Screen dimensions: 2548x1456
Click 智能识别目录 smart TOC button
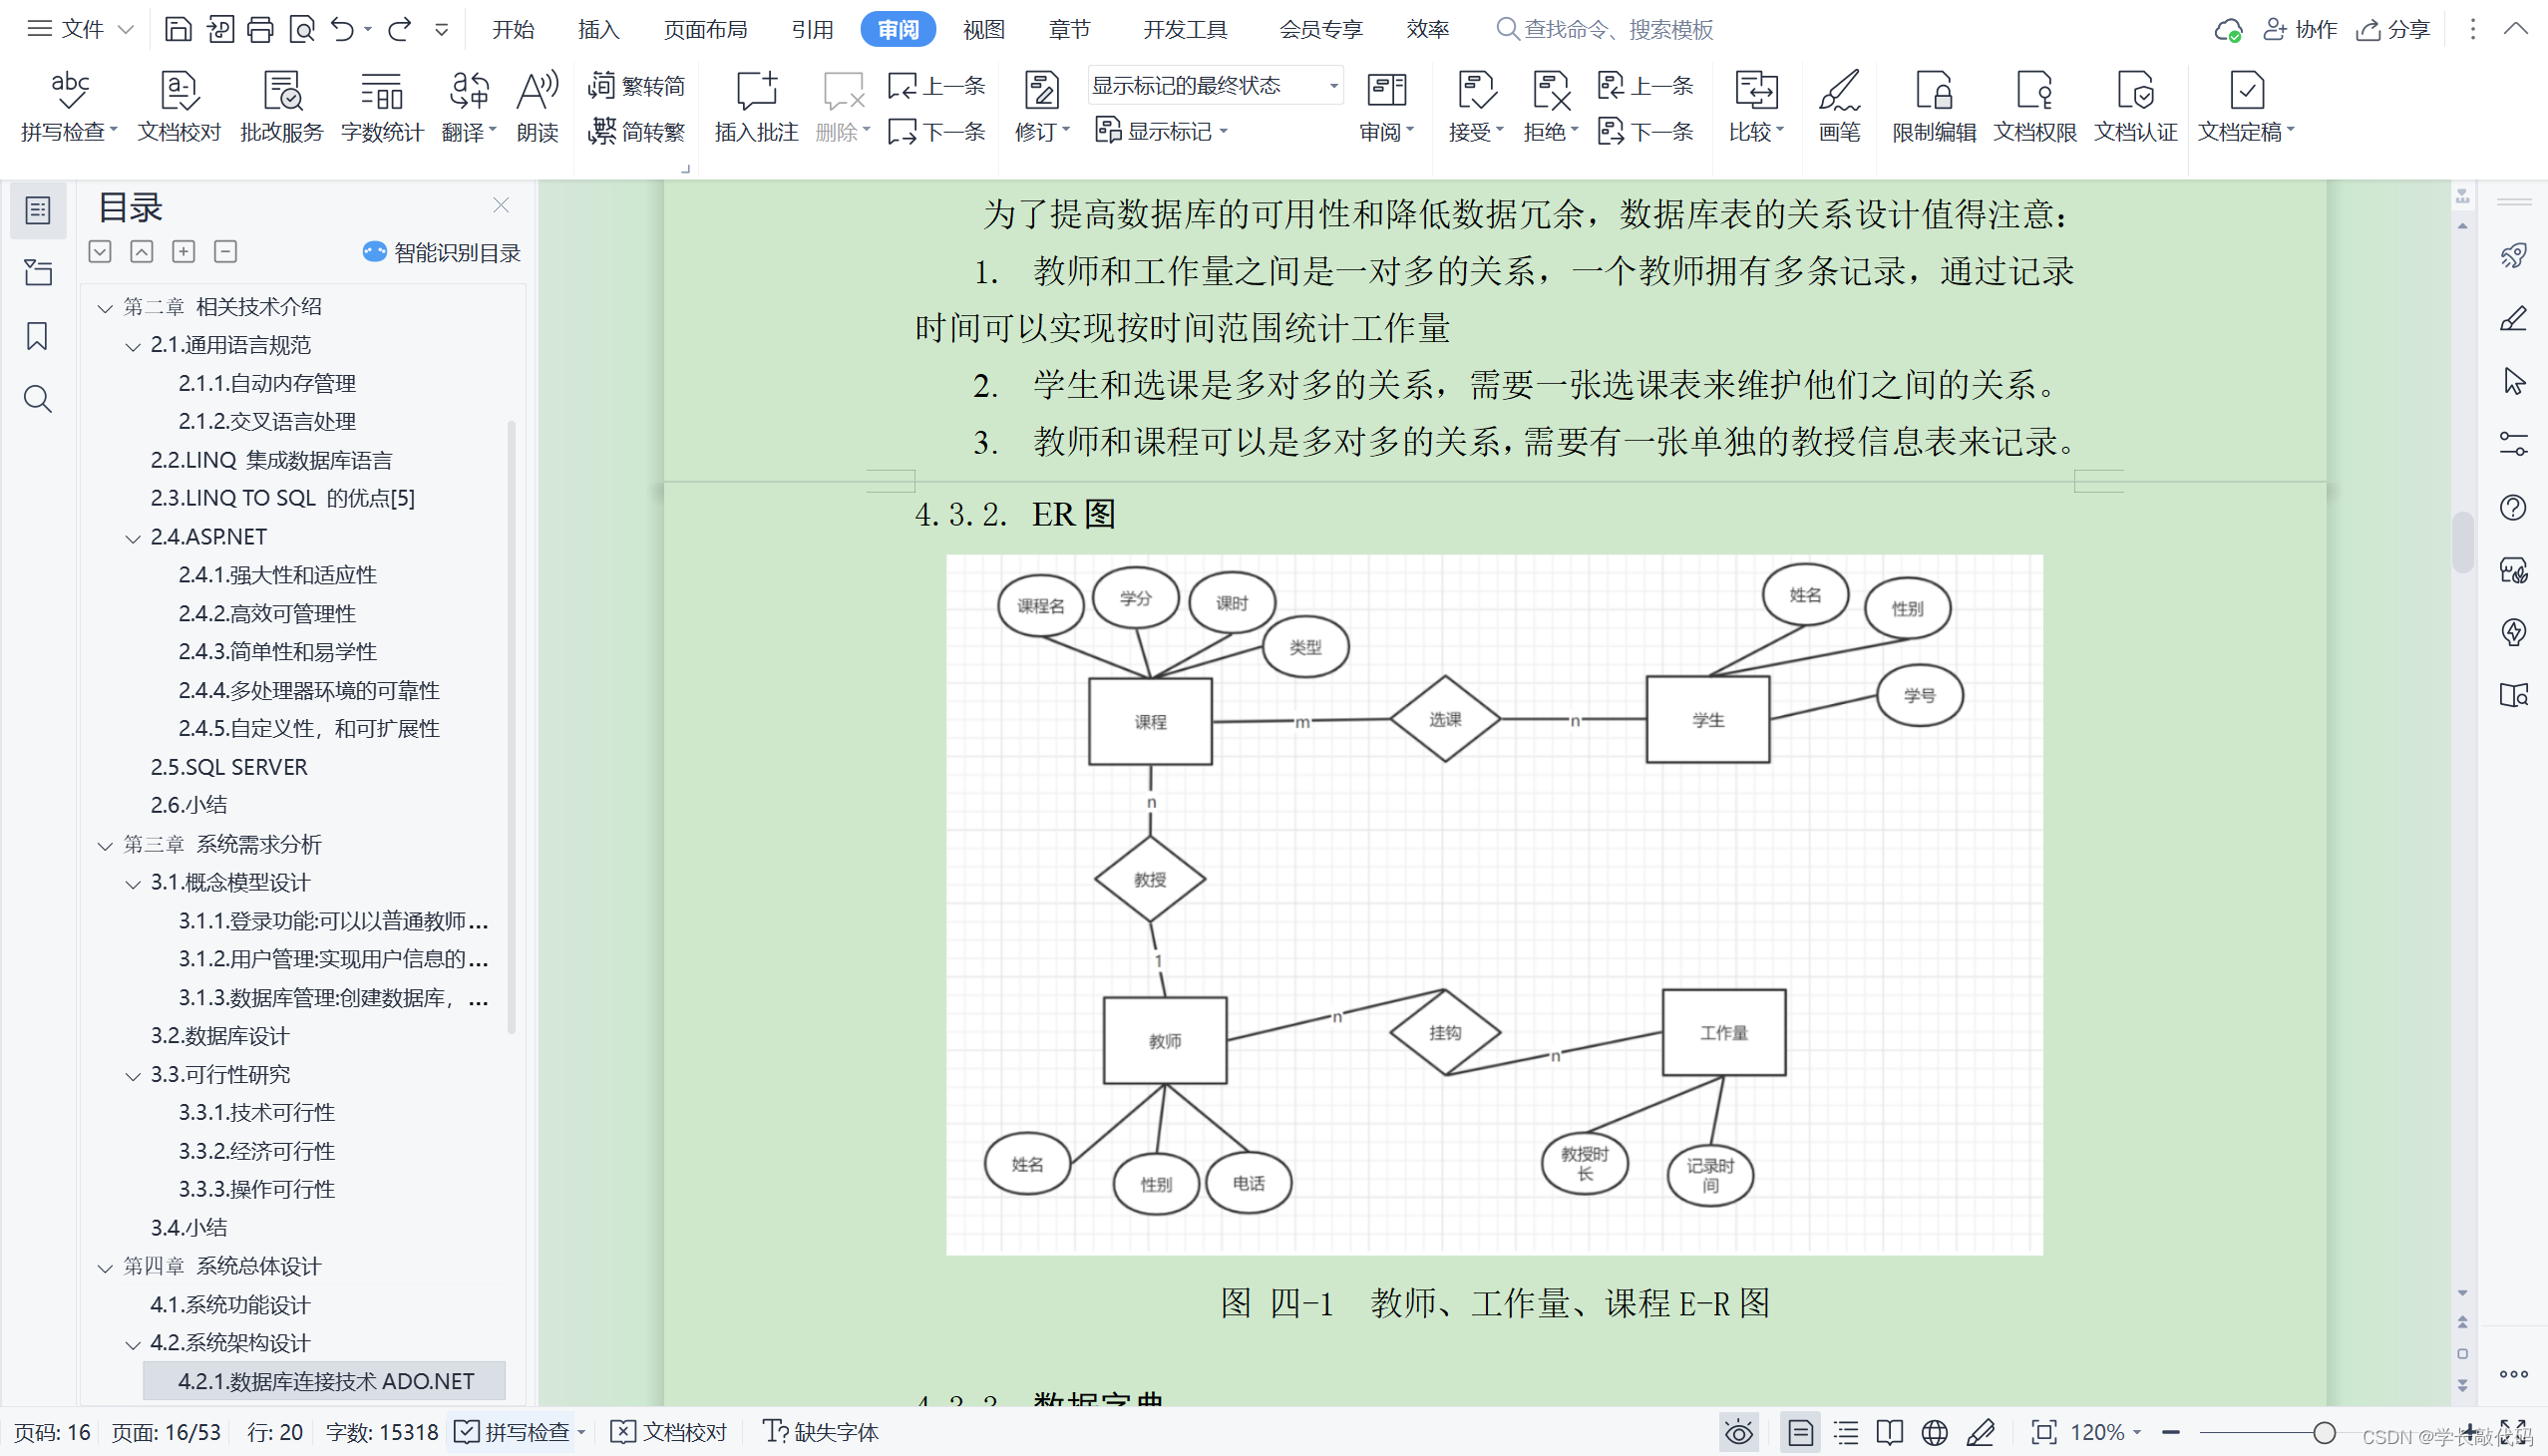pyautogui.click(x=442, y=252)
